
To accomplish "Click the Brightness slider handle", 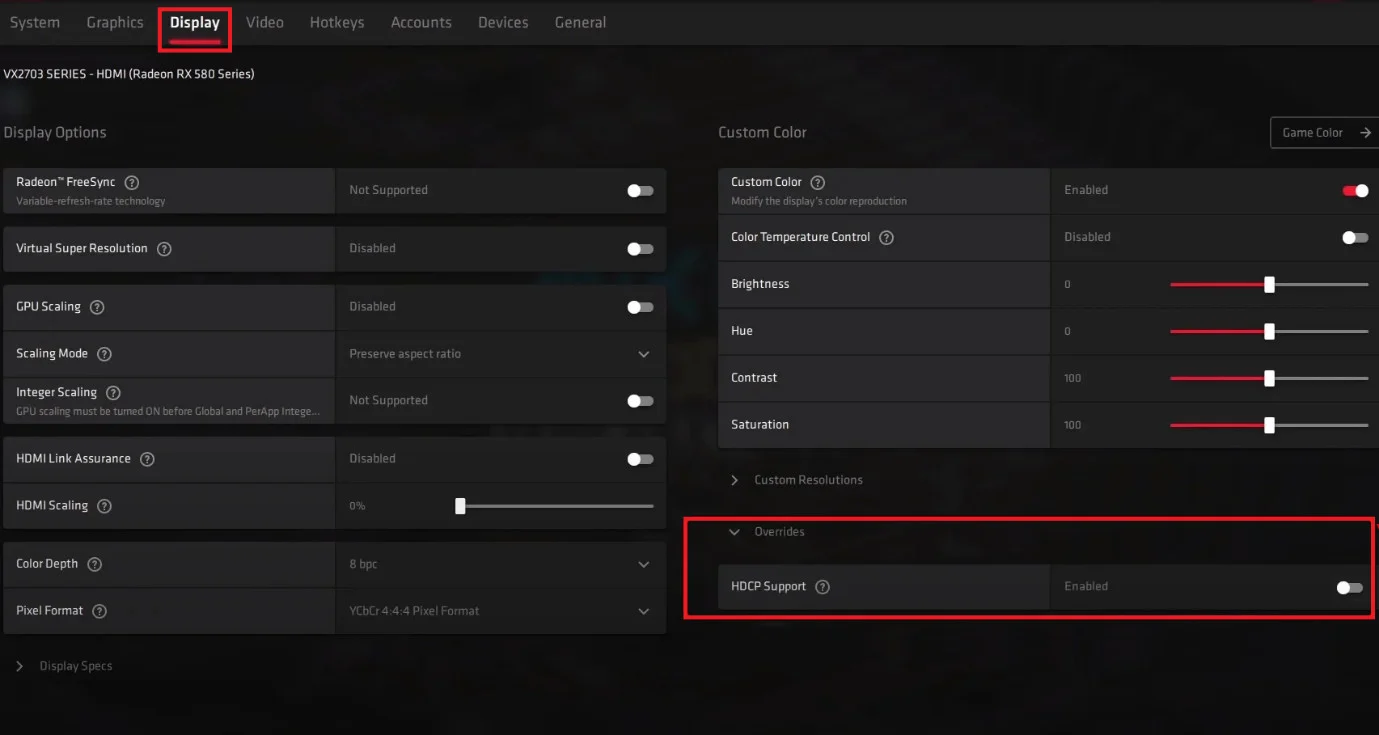I will coord(1269,284).
